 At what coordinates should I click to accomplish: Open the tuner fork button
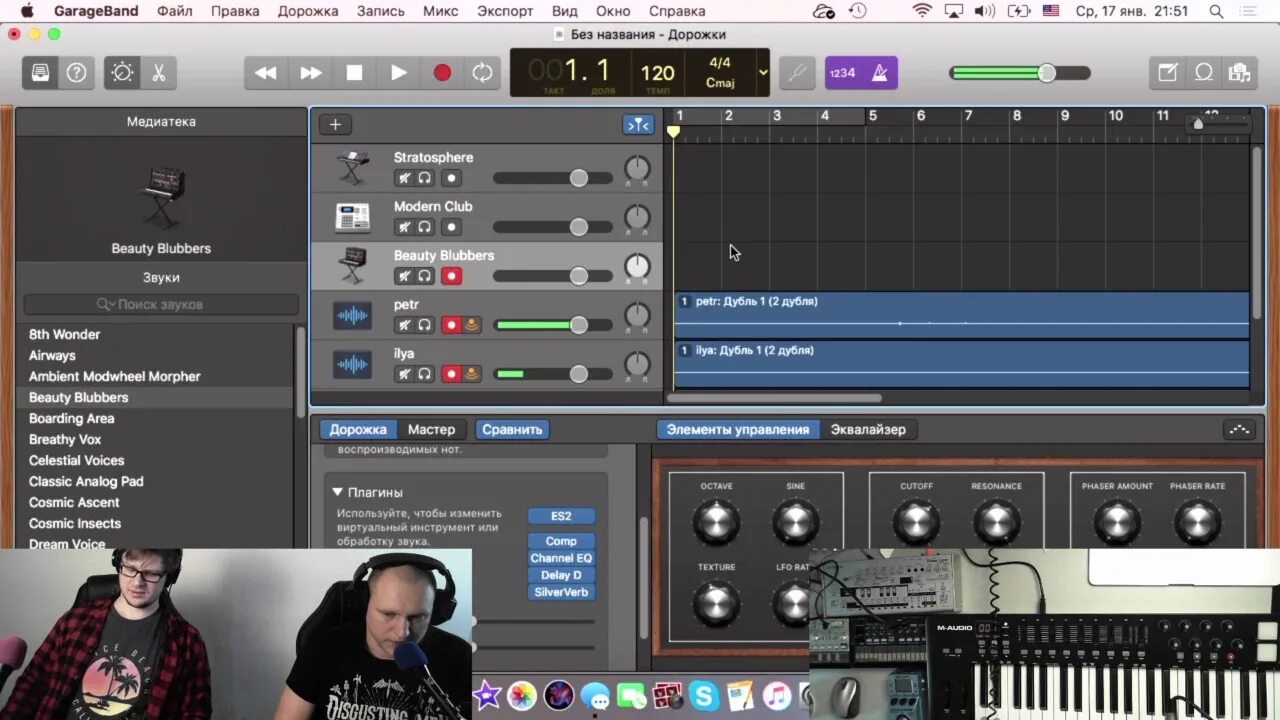click(797, 73)
